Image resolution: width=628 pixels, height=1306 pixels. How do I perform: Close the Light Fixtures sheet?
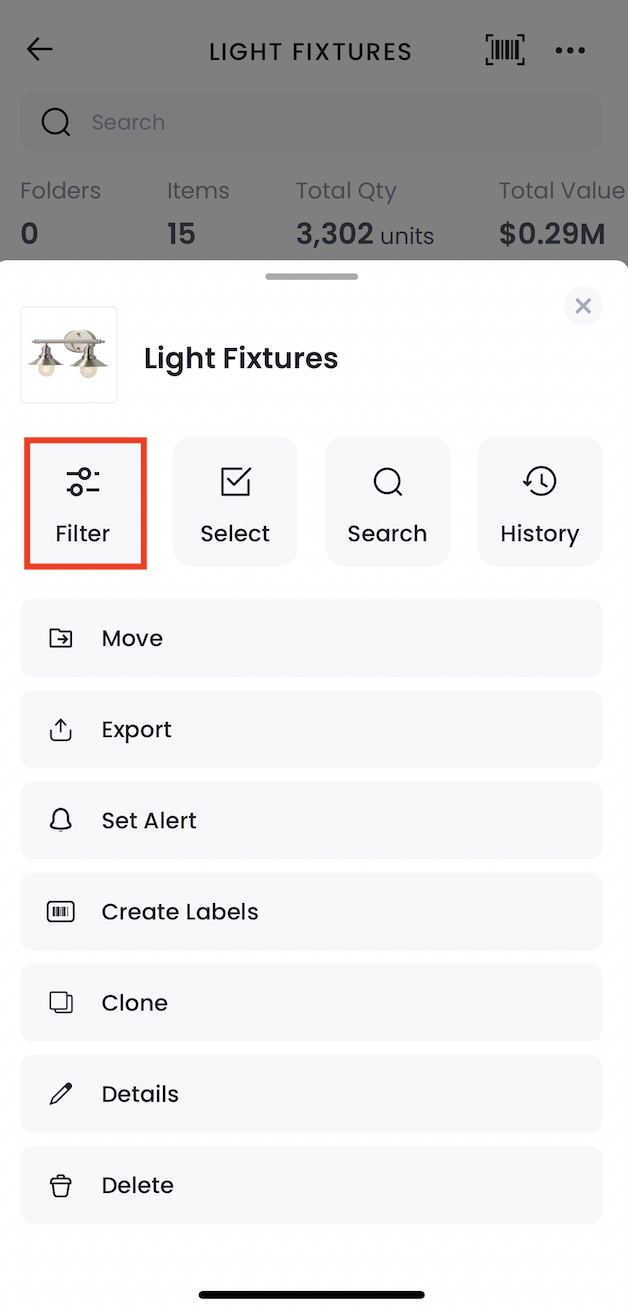coord(583,306)
